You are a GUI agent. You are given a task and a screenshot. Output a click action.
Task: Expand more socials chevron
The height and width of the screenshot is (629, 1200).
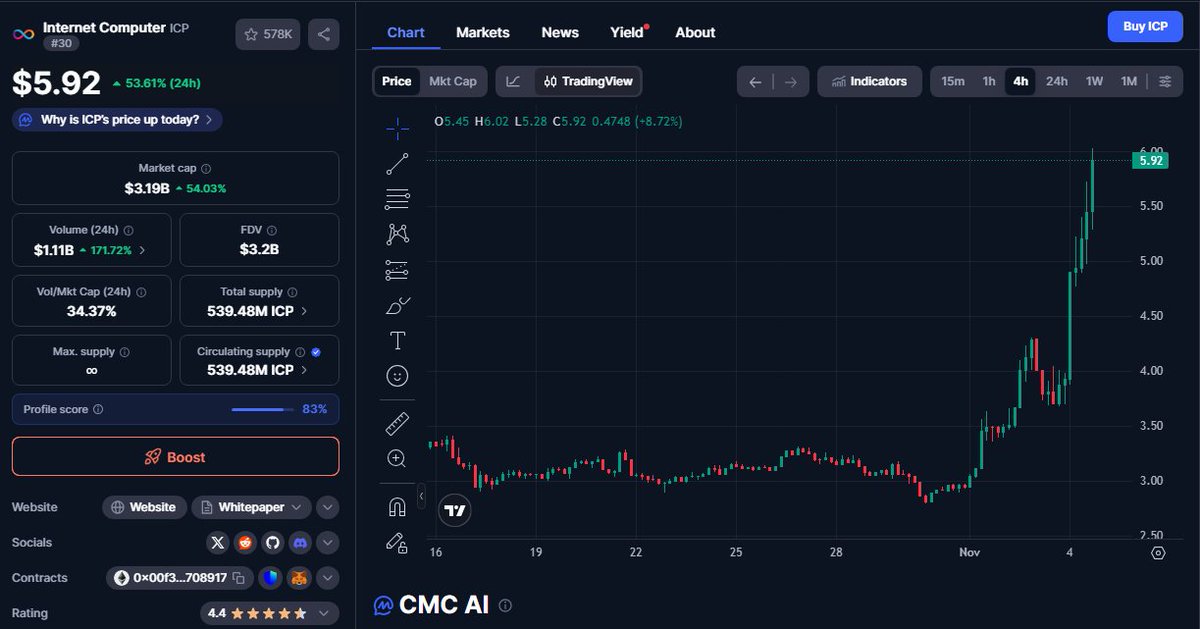(x=328, y=543)
